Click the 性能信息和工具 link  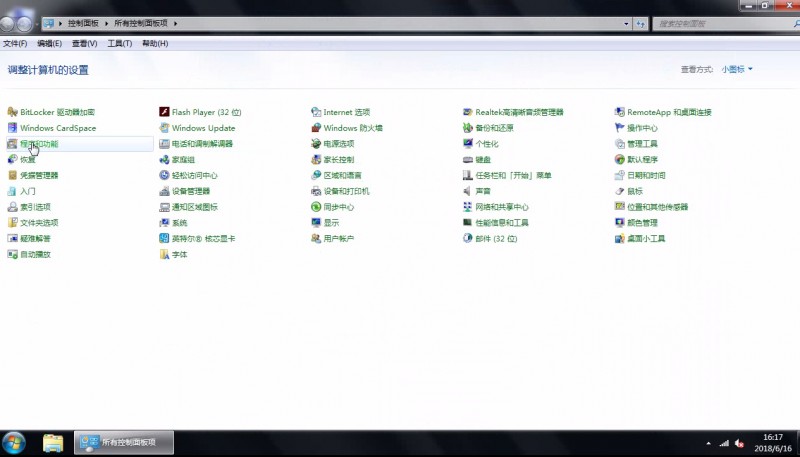coord(502,223)
